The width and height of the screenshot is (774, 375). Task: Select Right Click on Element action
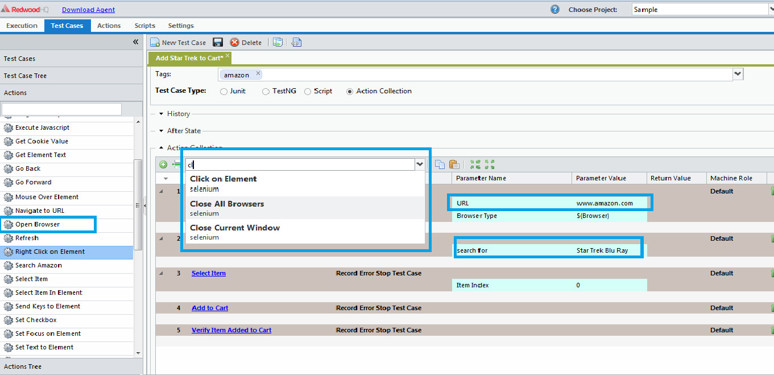[x=67, y=252]
